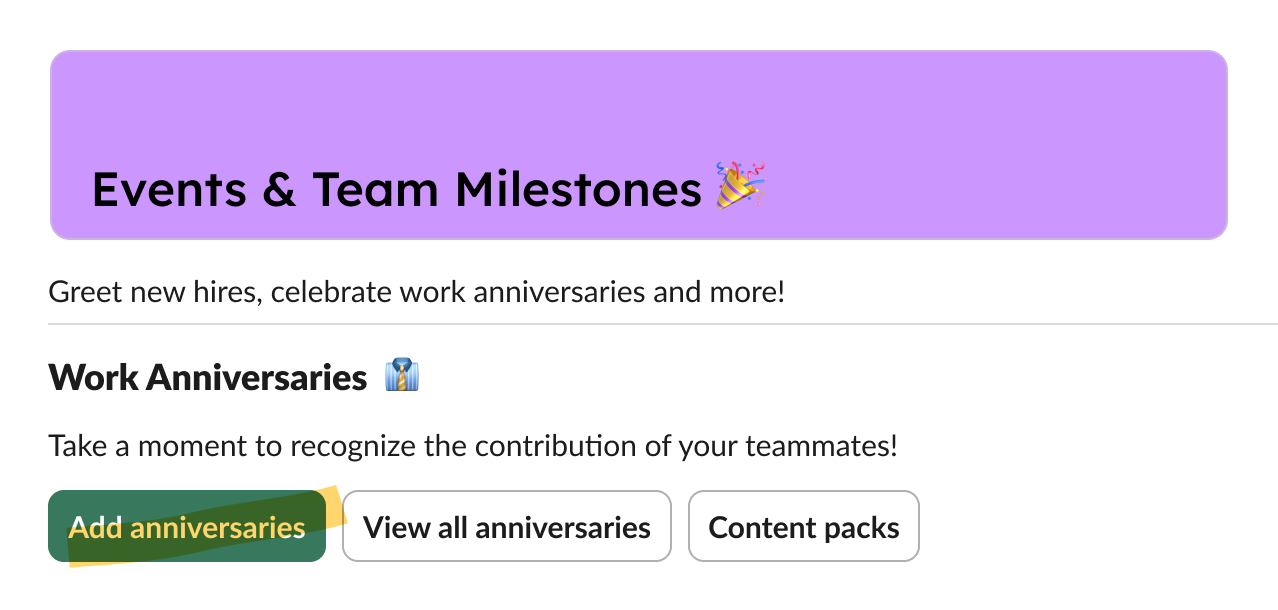This screenshot has height=610, width=1278.
Task: Click the necktie emoji beside Work Anniversaries
Action: tap(404, 377)
